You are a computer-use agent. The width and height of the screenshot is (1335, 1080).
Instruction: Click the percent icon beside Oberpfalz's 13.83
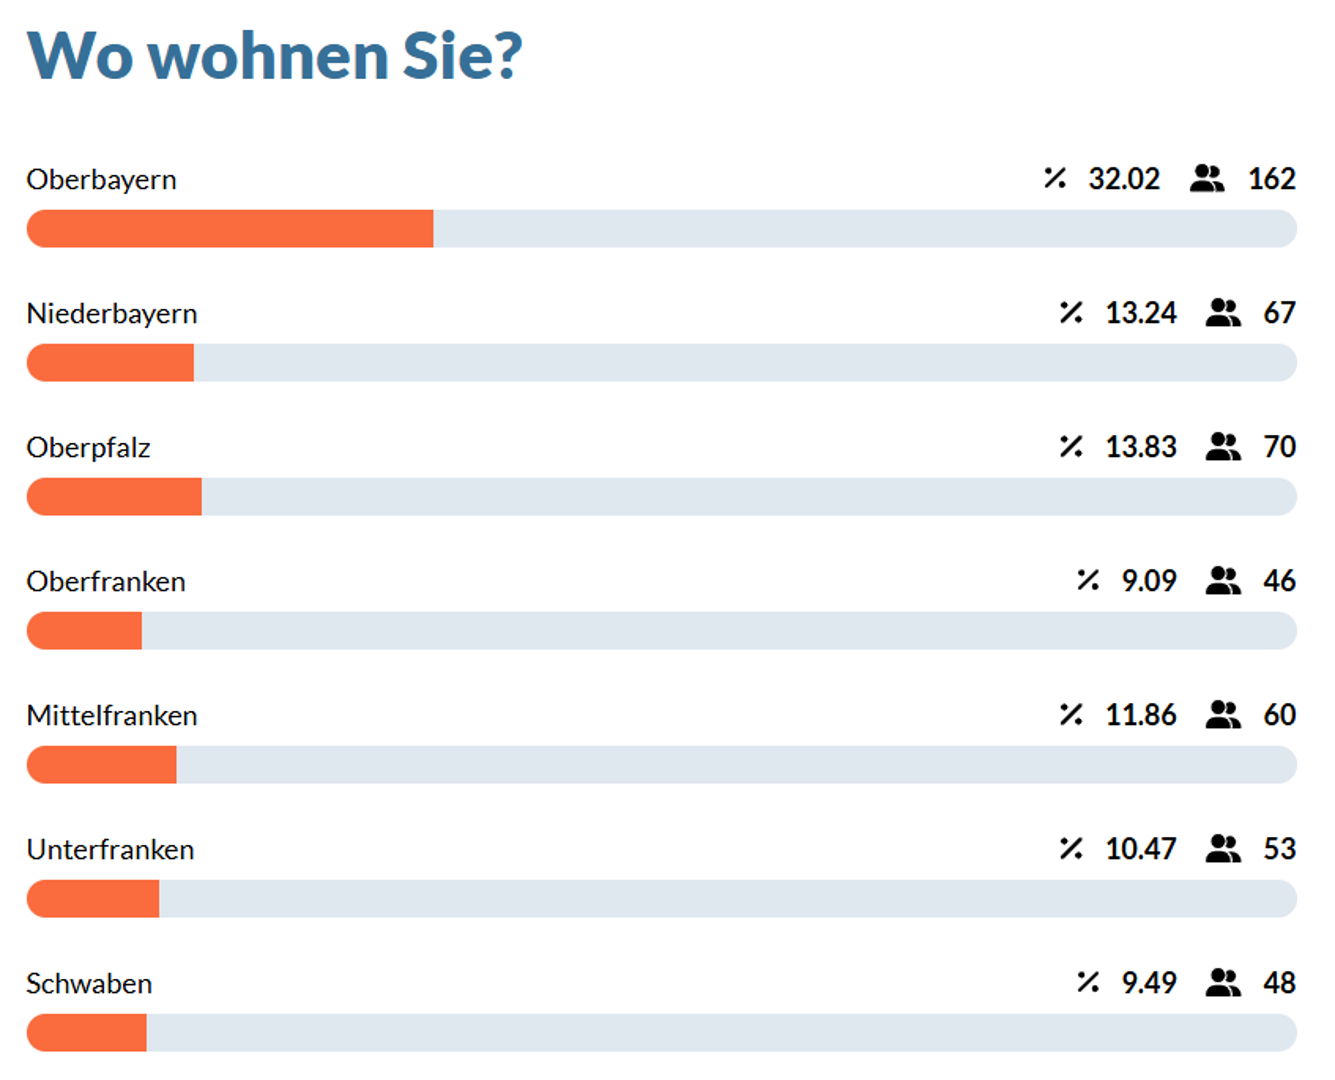[x=1071, y=446]
